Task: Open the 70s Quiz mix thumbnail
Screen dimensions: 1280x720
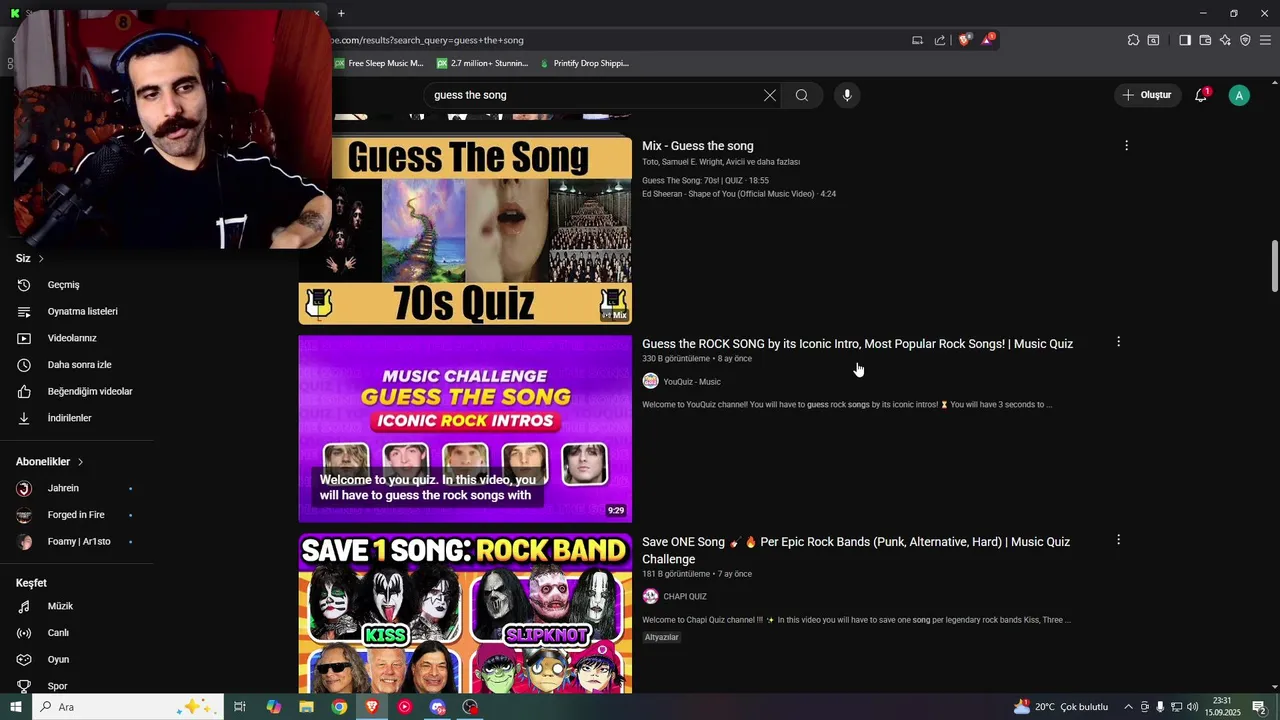Action: 465,230
